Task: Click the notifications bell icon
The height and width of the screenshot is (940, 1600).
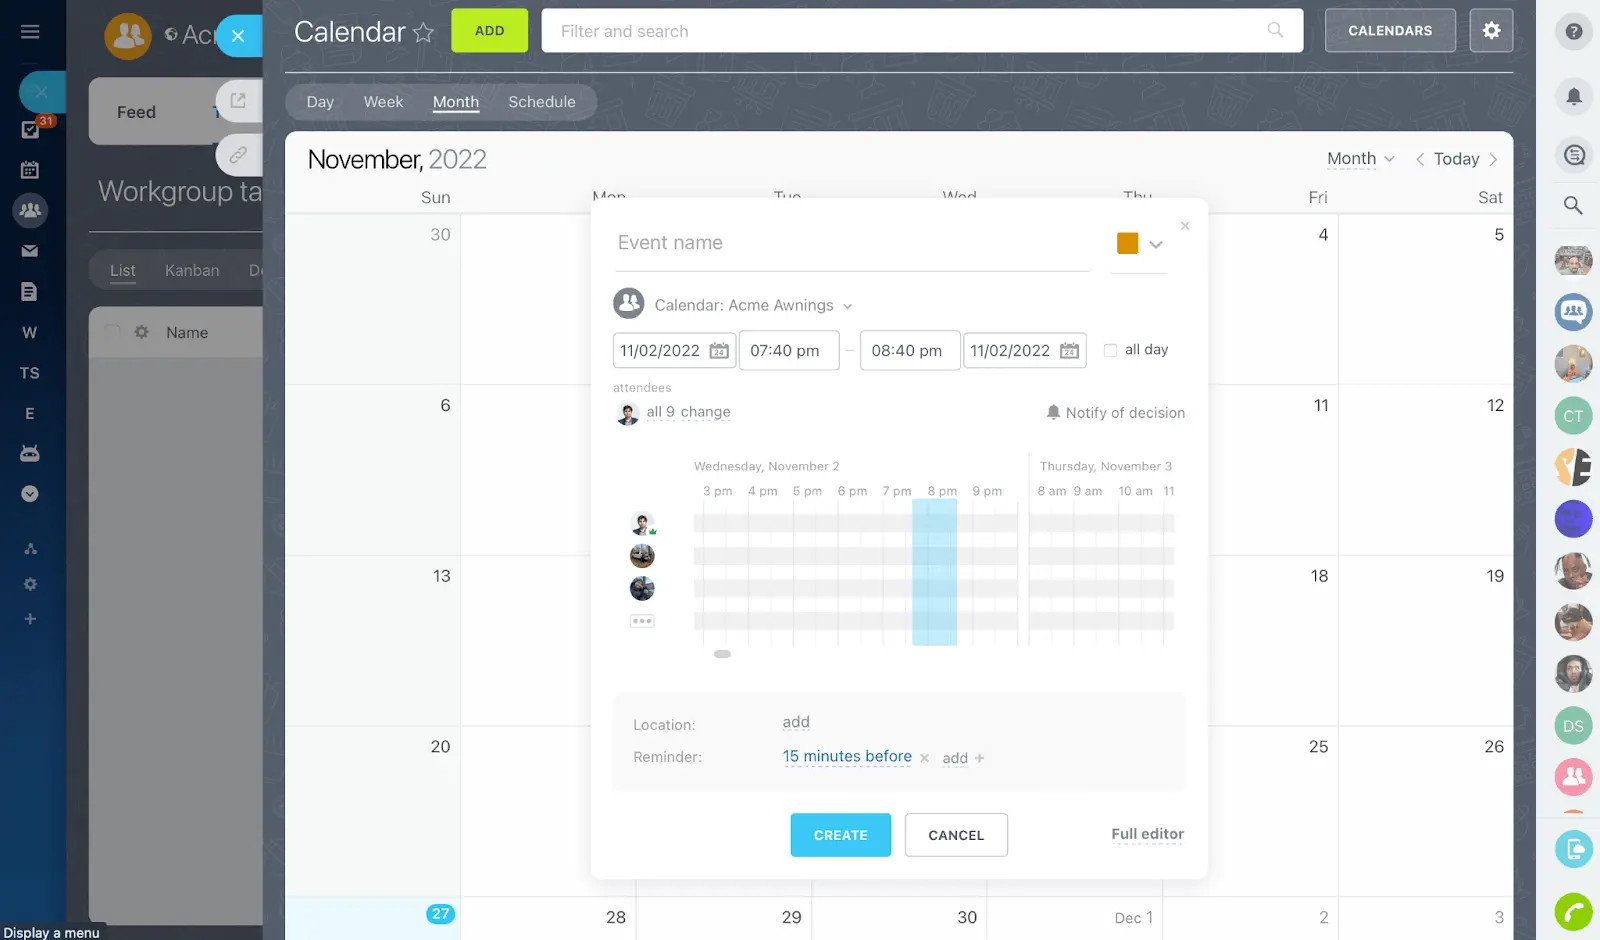Action: pos(1573,96)
